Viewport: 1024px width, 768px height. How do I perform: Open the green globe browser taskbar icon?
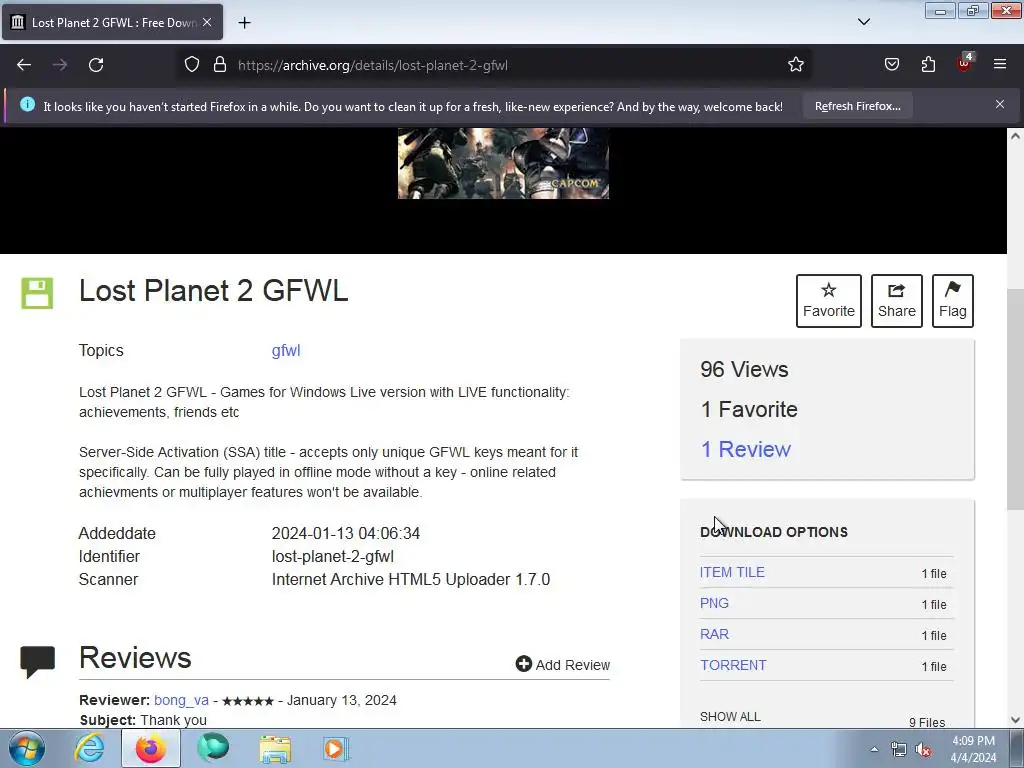click(213, 748)
